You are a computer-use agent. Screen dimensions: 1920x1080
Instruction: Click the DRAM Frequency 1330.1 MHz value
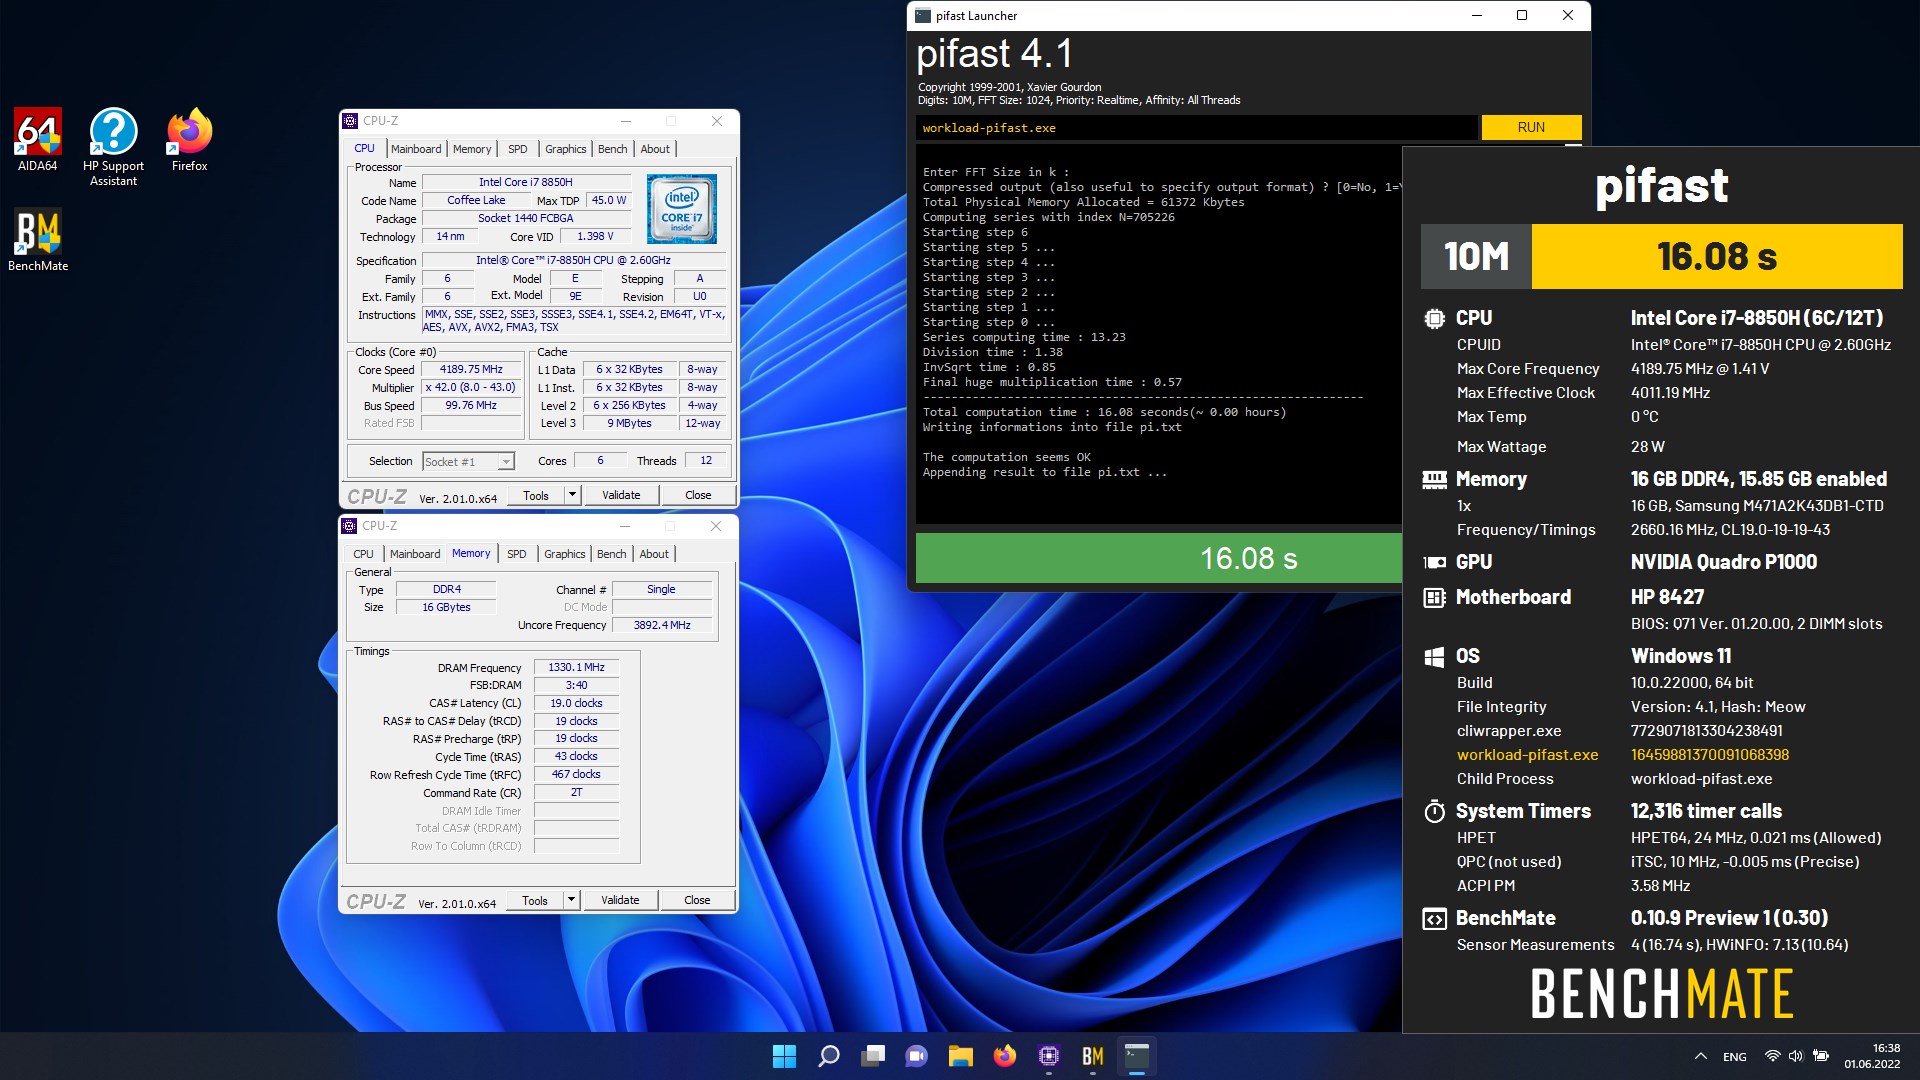pyautogui.click(x=576, y=667)
